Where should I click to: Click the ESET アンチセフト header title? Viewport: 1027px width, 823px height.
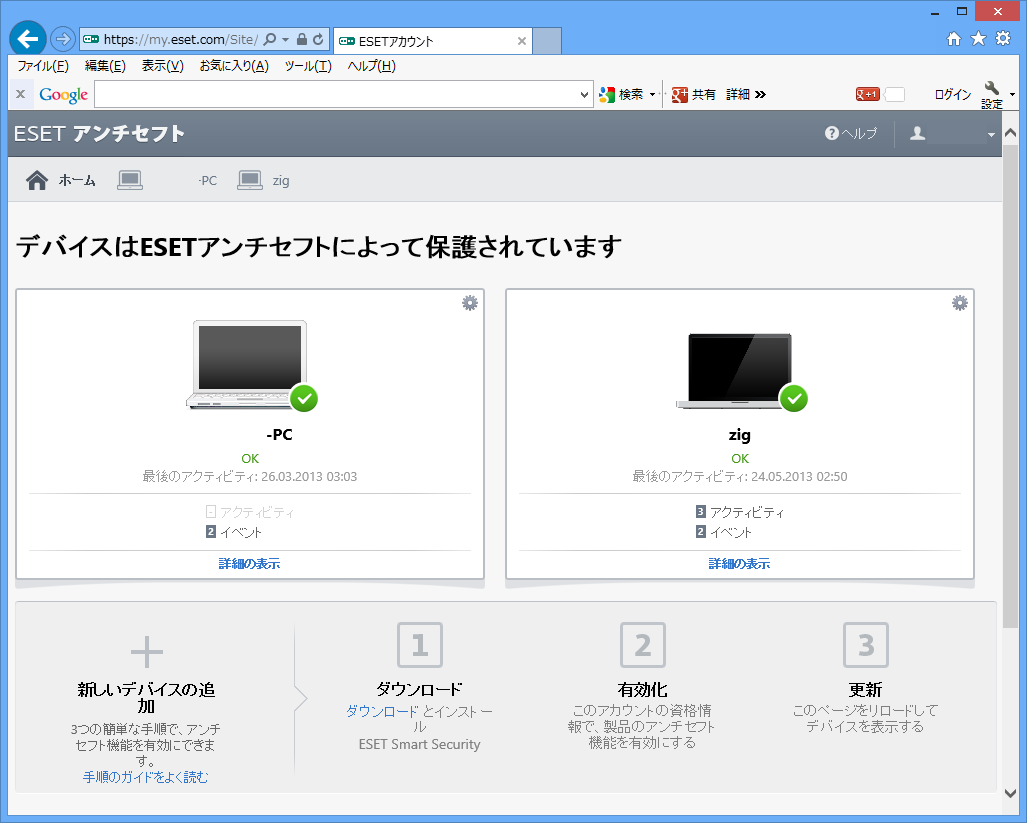(x=99, y=134)
